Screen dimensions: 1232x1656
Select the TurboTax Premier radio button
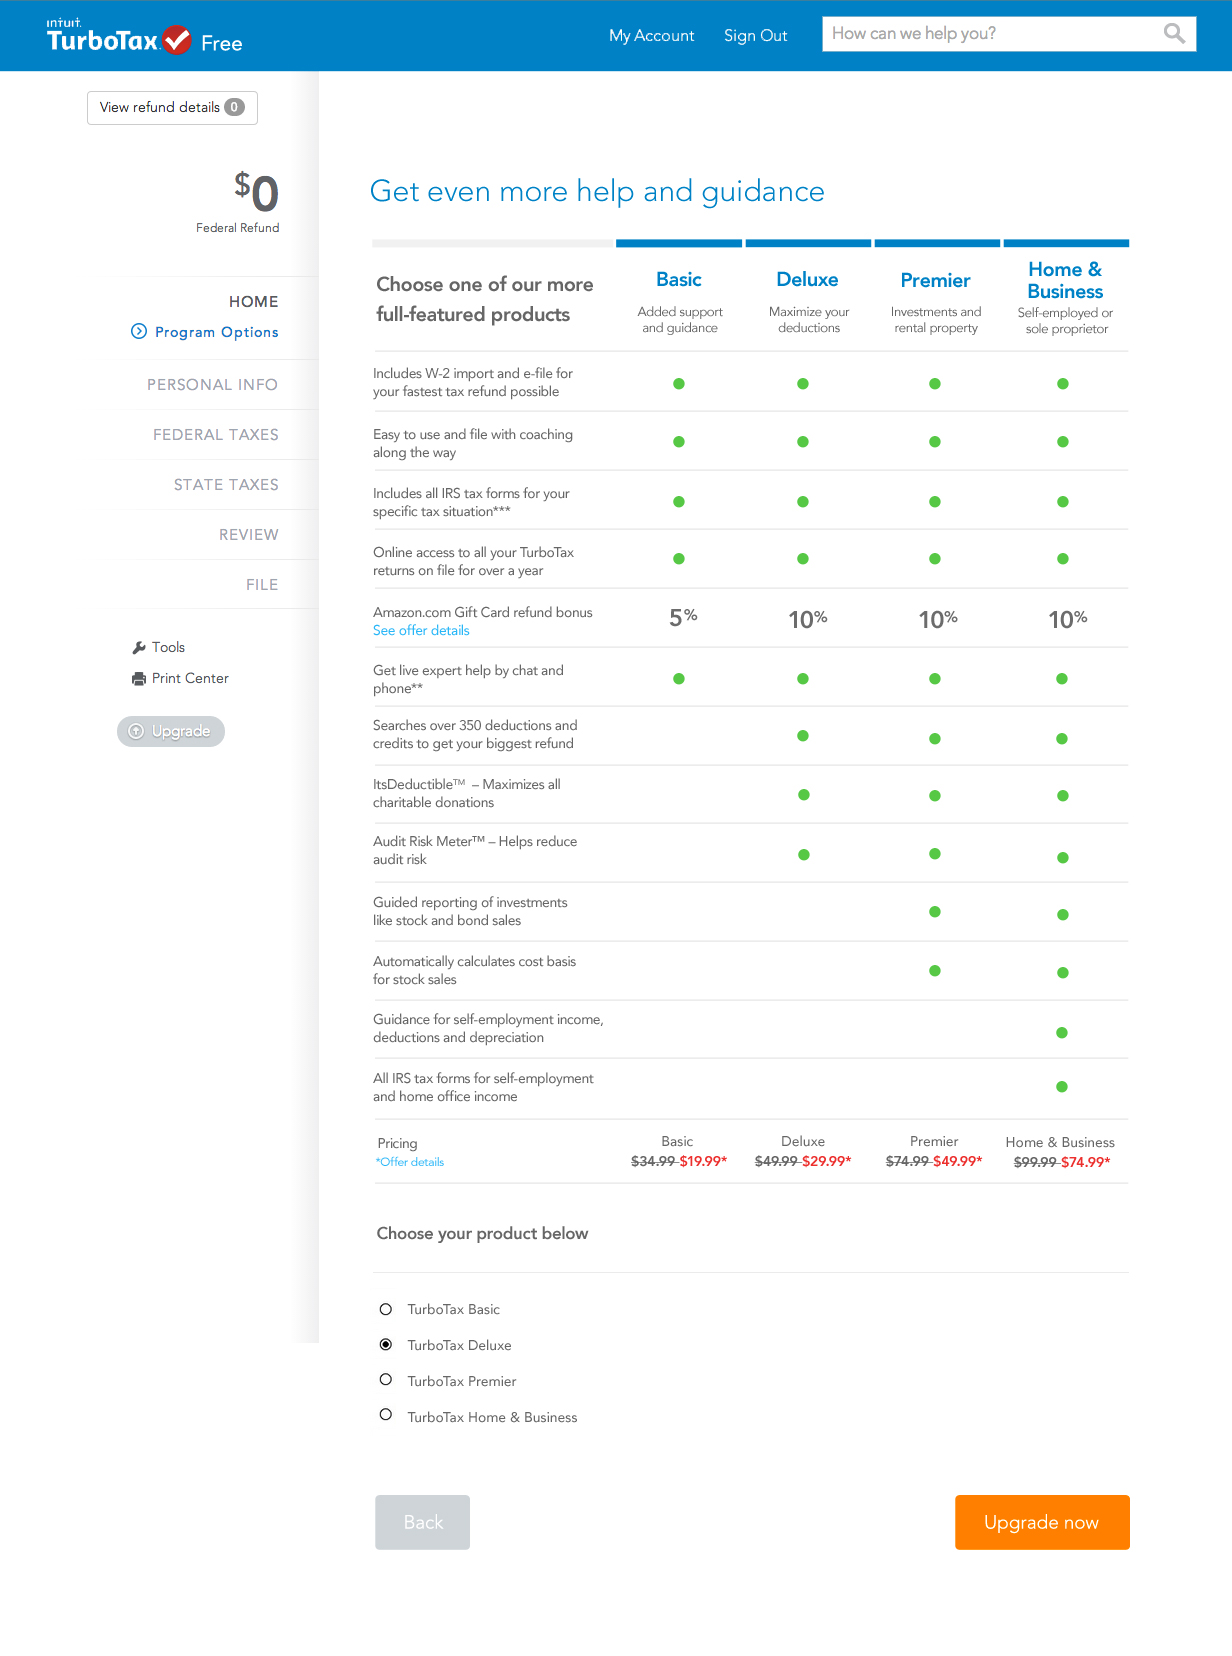pos(386,1380)
